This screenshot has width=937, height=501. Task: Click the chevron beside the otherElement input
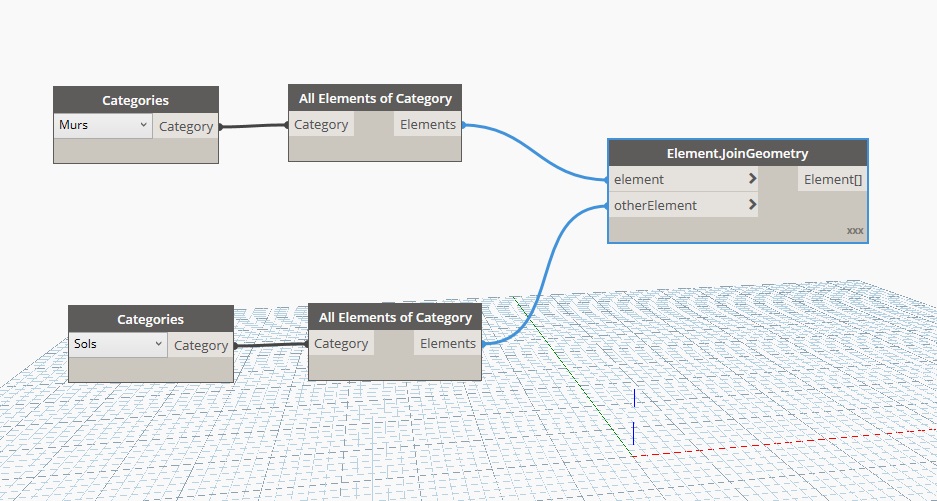point(752,205)
